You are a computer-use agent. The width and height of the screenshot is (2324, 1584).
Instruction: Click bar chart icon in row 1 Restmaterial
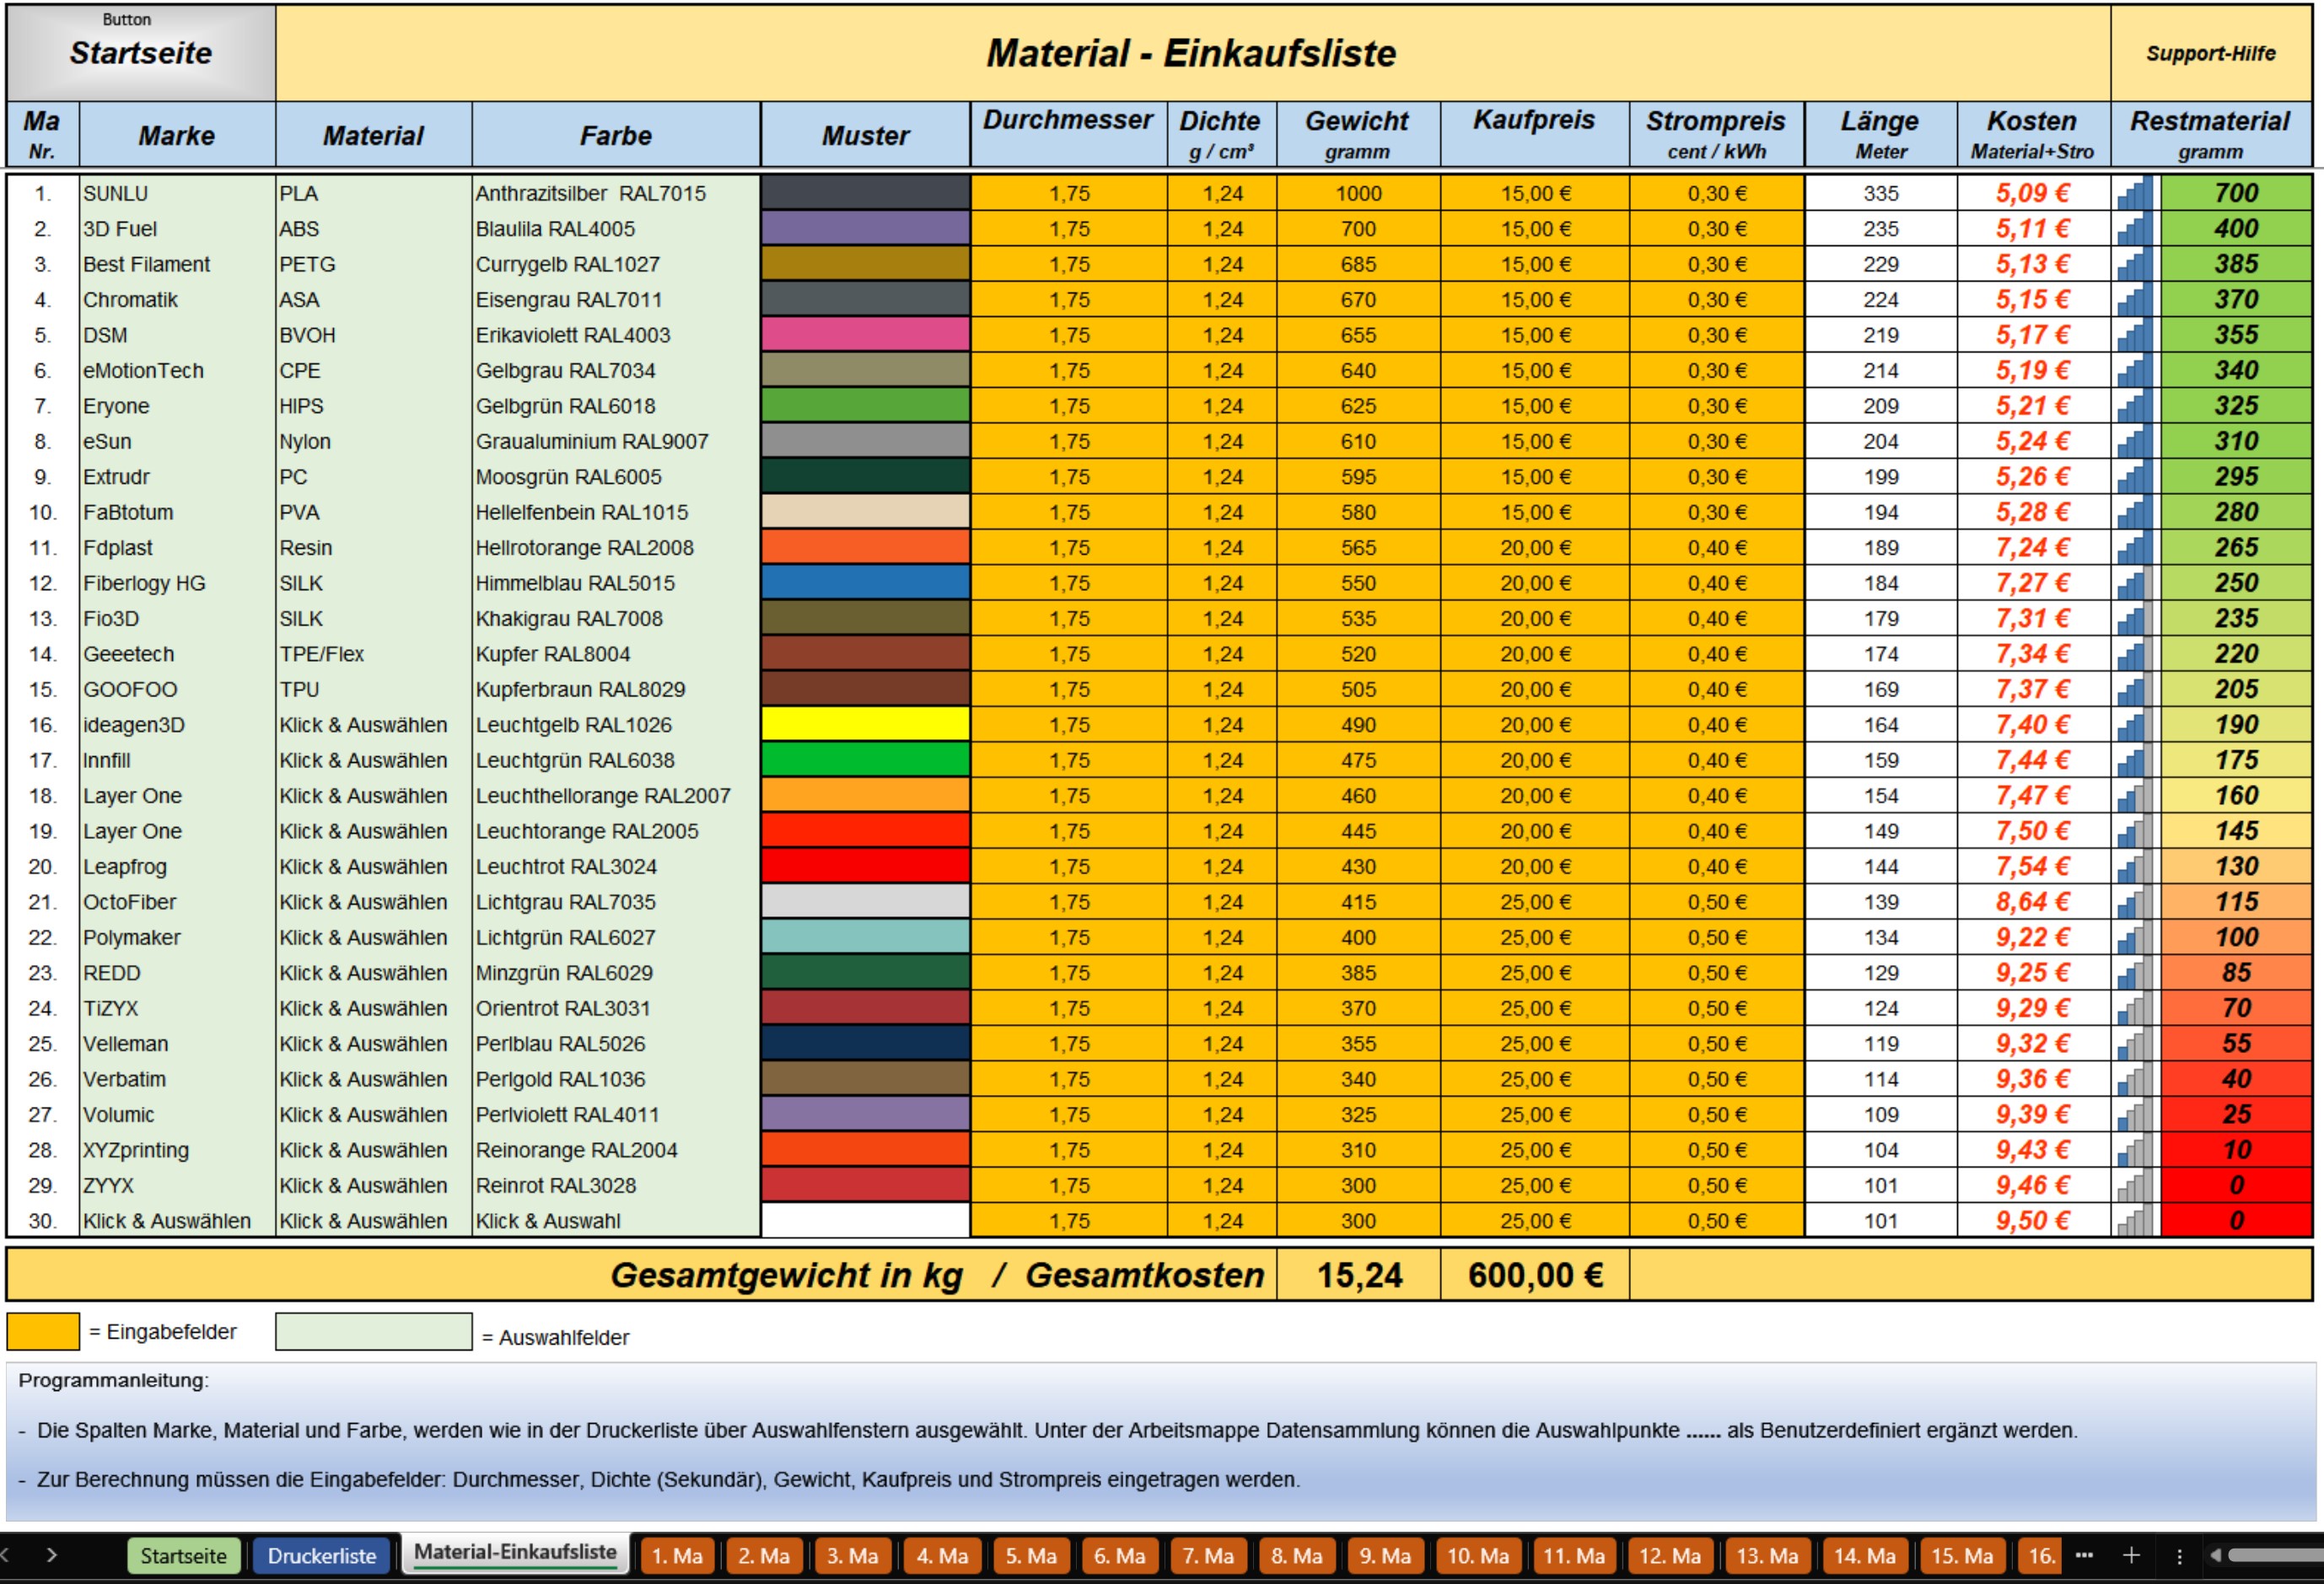pos(2135,193)
